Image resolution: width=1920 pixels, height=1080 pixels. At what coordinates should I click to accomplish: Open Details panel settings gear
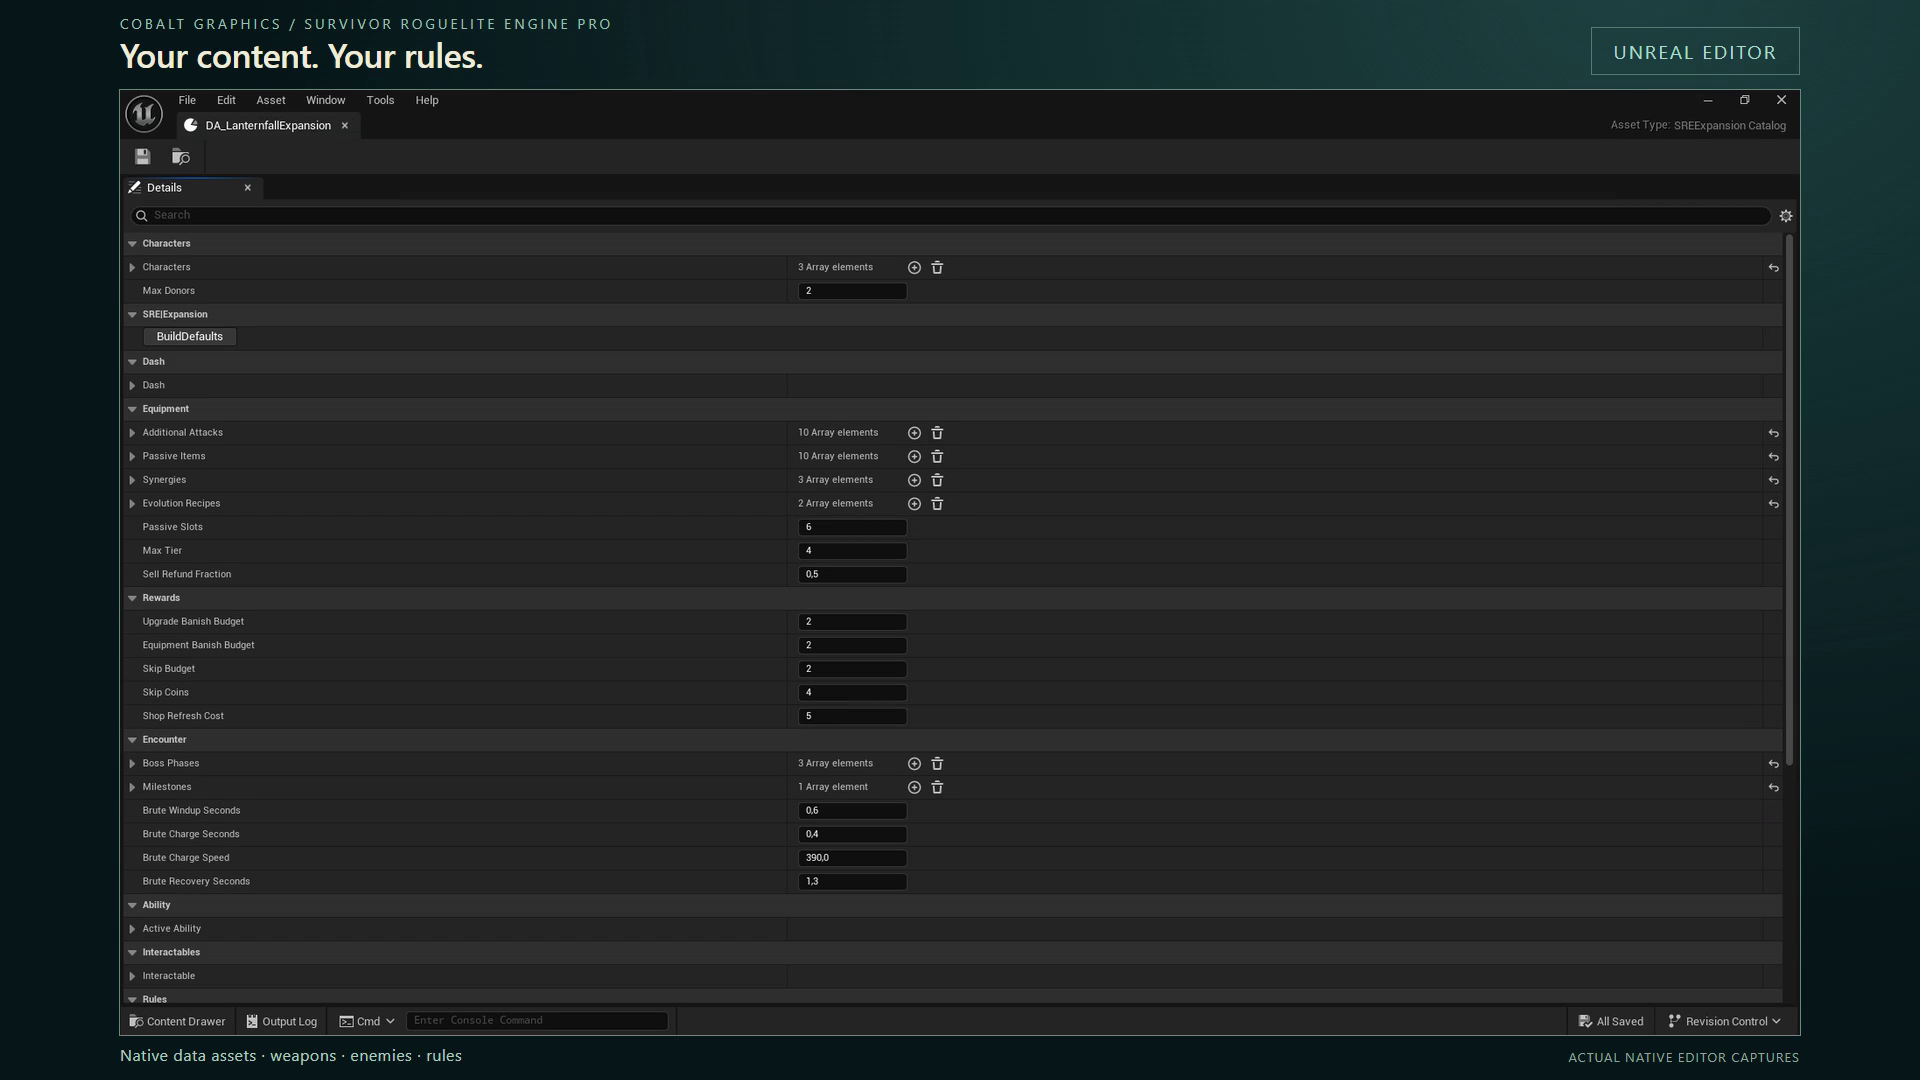[1786, 216]
